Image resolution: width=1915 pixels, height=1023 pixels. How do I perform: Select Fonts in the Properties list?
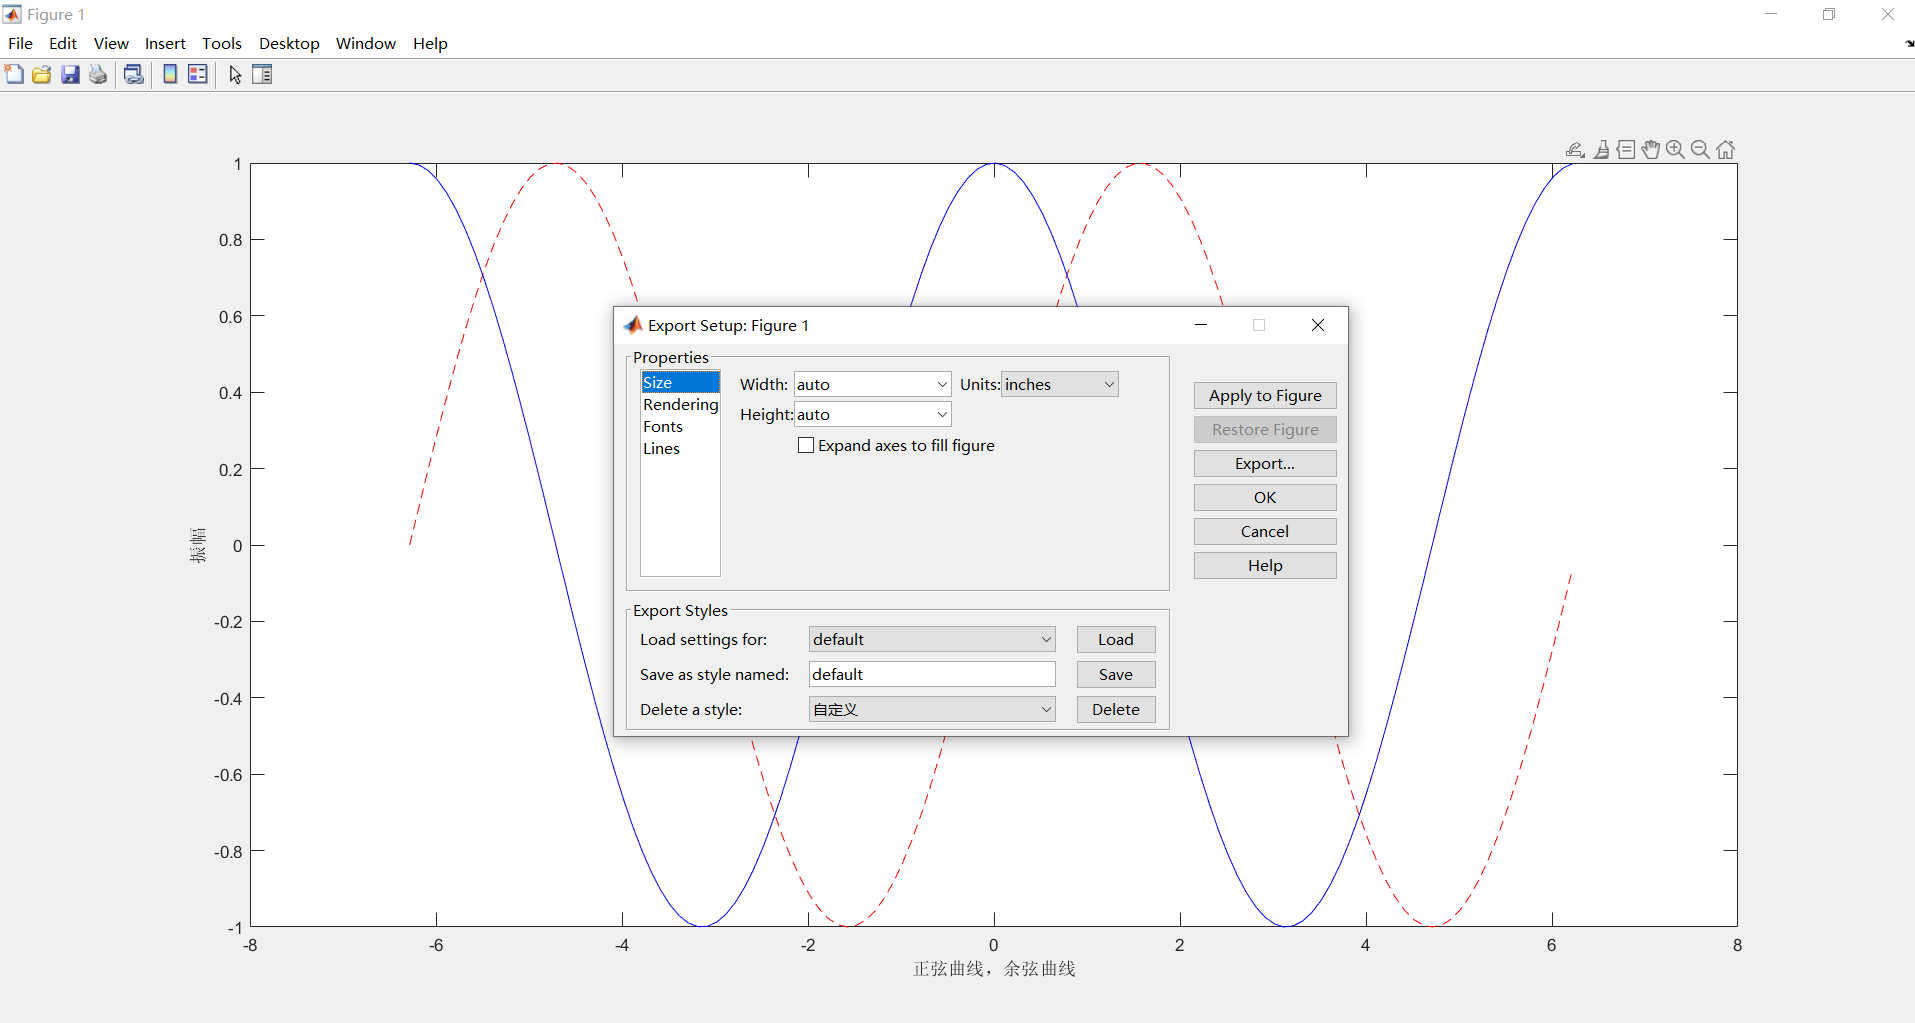click(663, 426)
